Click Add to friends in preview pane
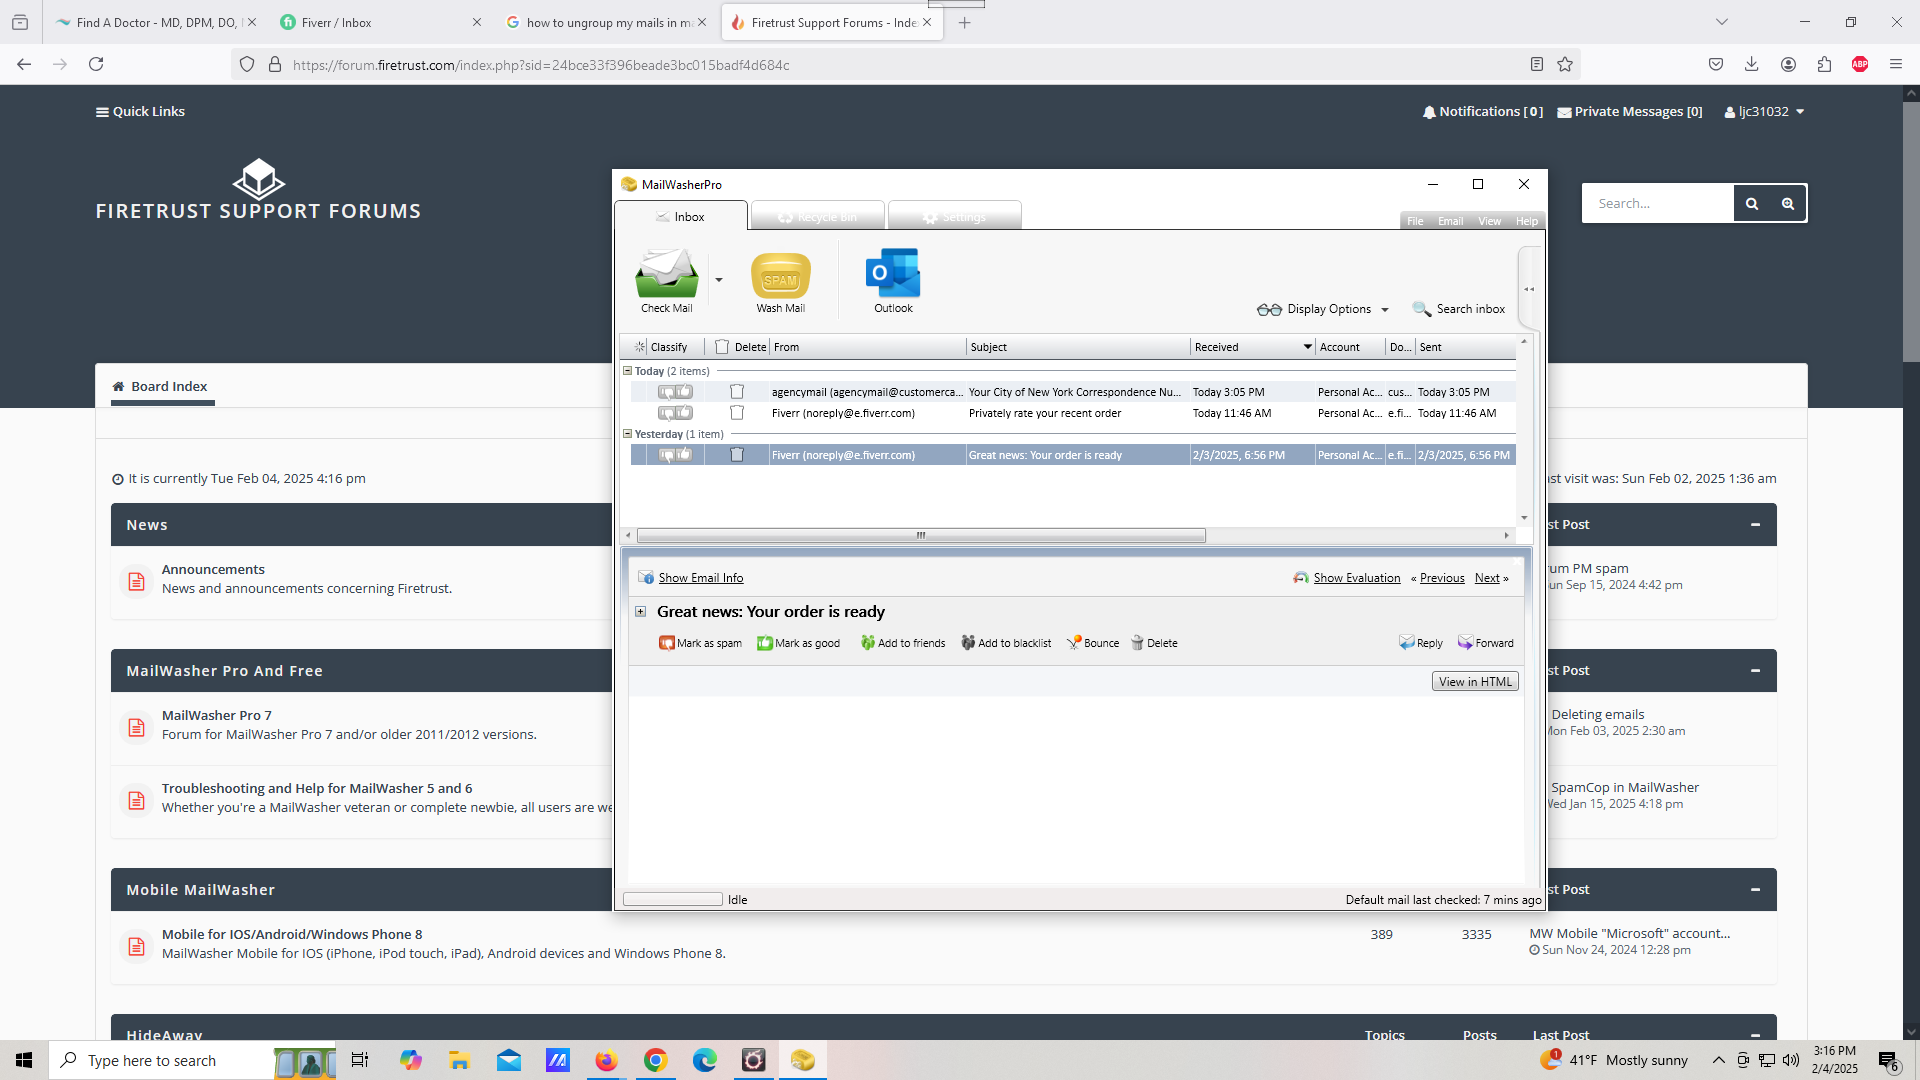1920x1080 pixels. pyautogui.click(x=903, y=643)
